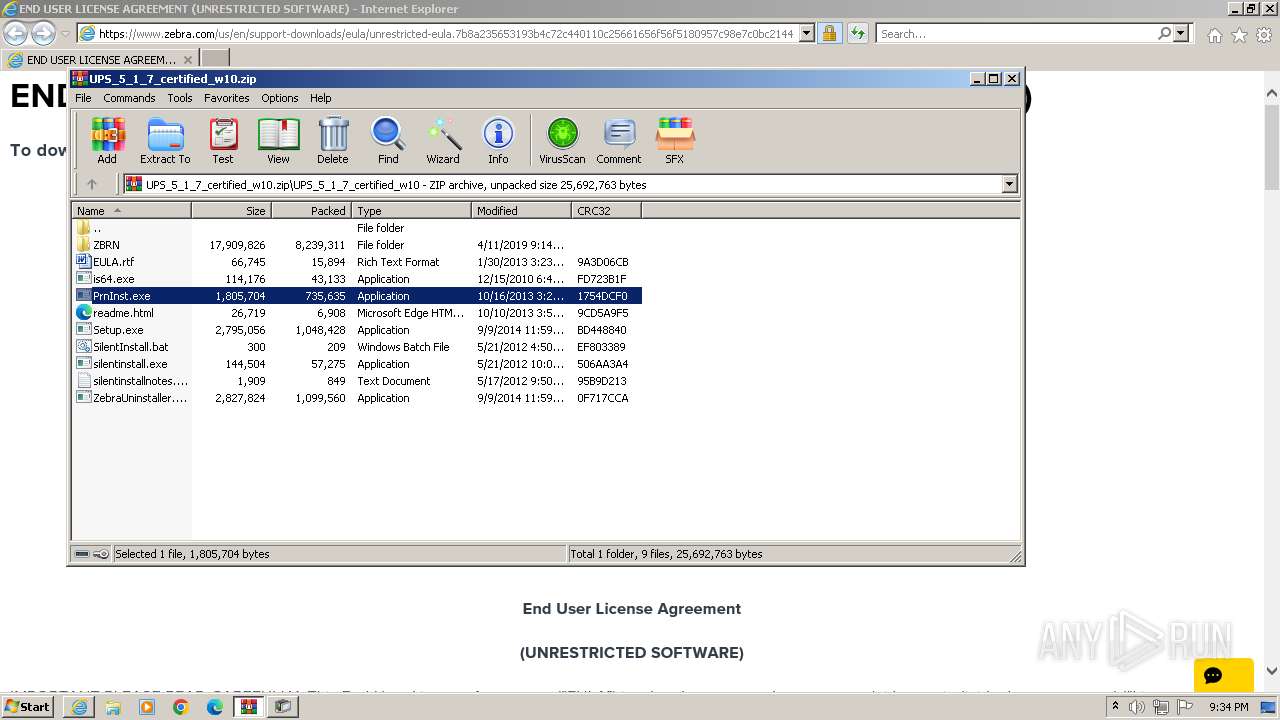Sort by the Type column header
1280x720 pixels.
411,211
